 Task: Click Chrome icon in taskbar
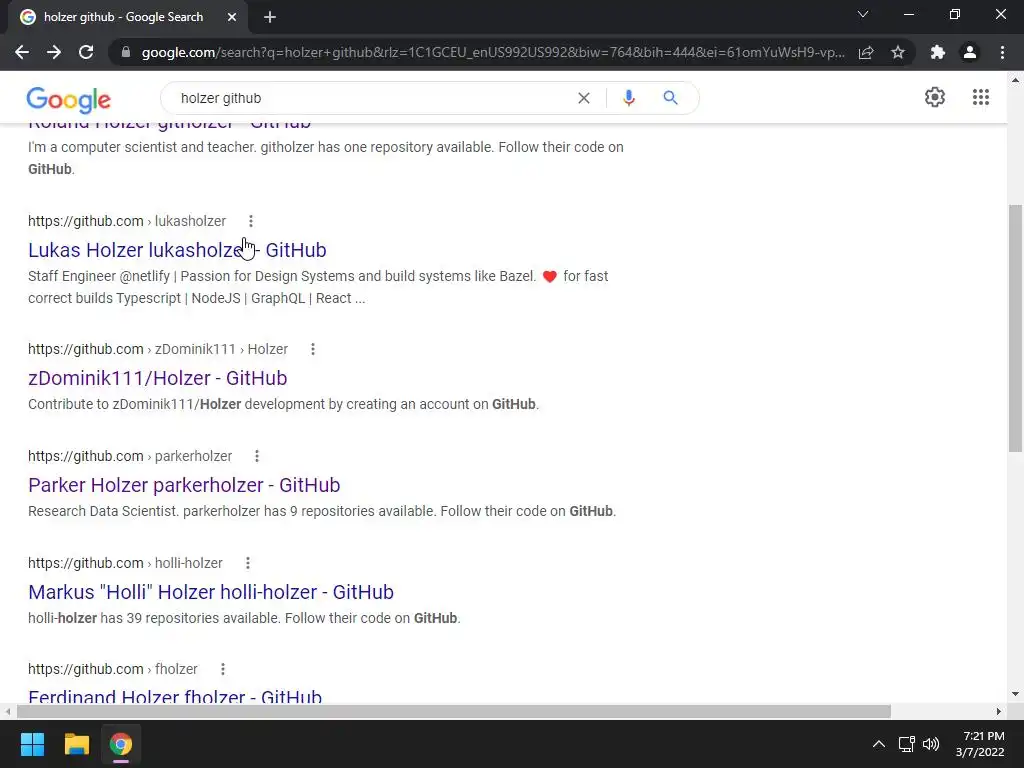[x=120, y=744]
